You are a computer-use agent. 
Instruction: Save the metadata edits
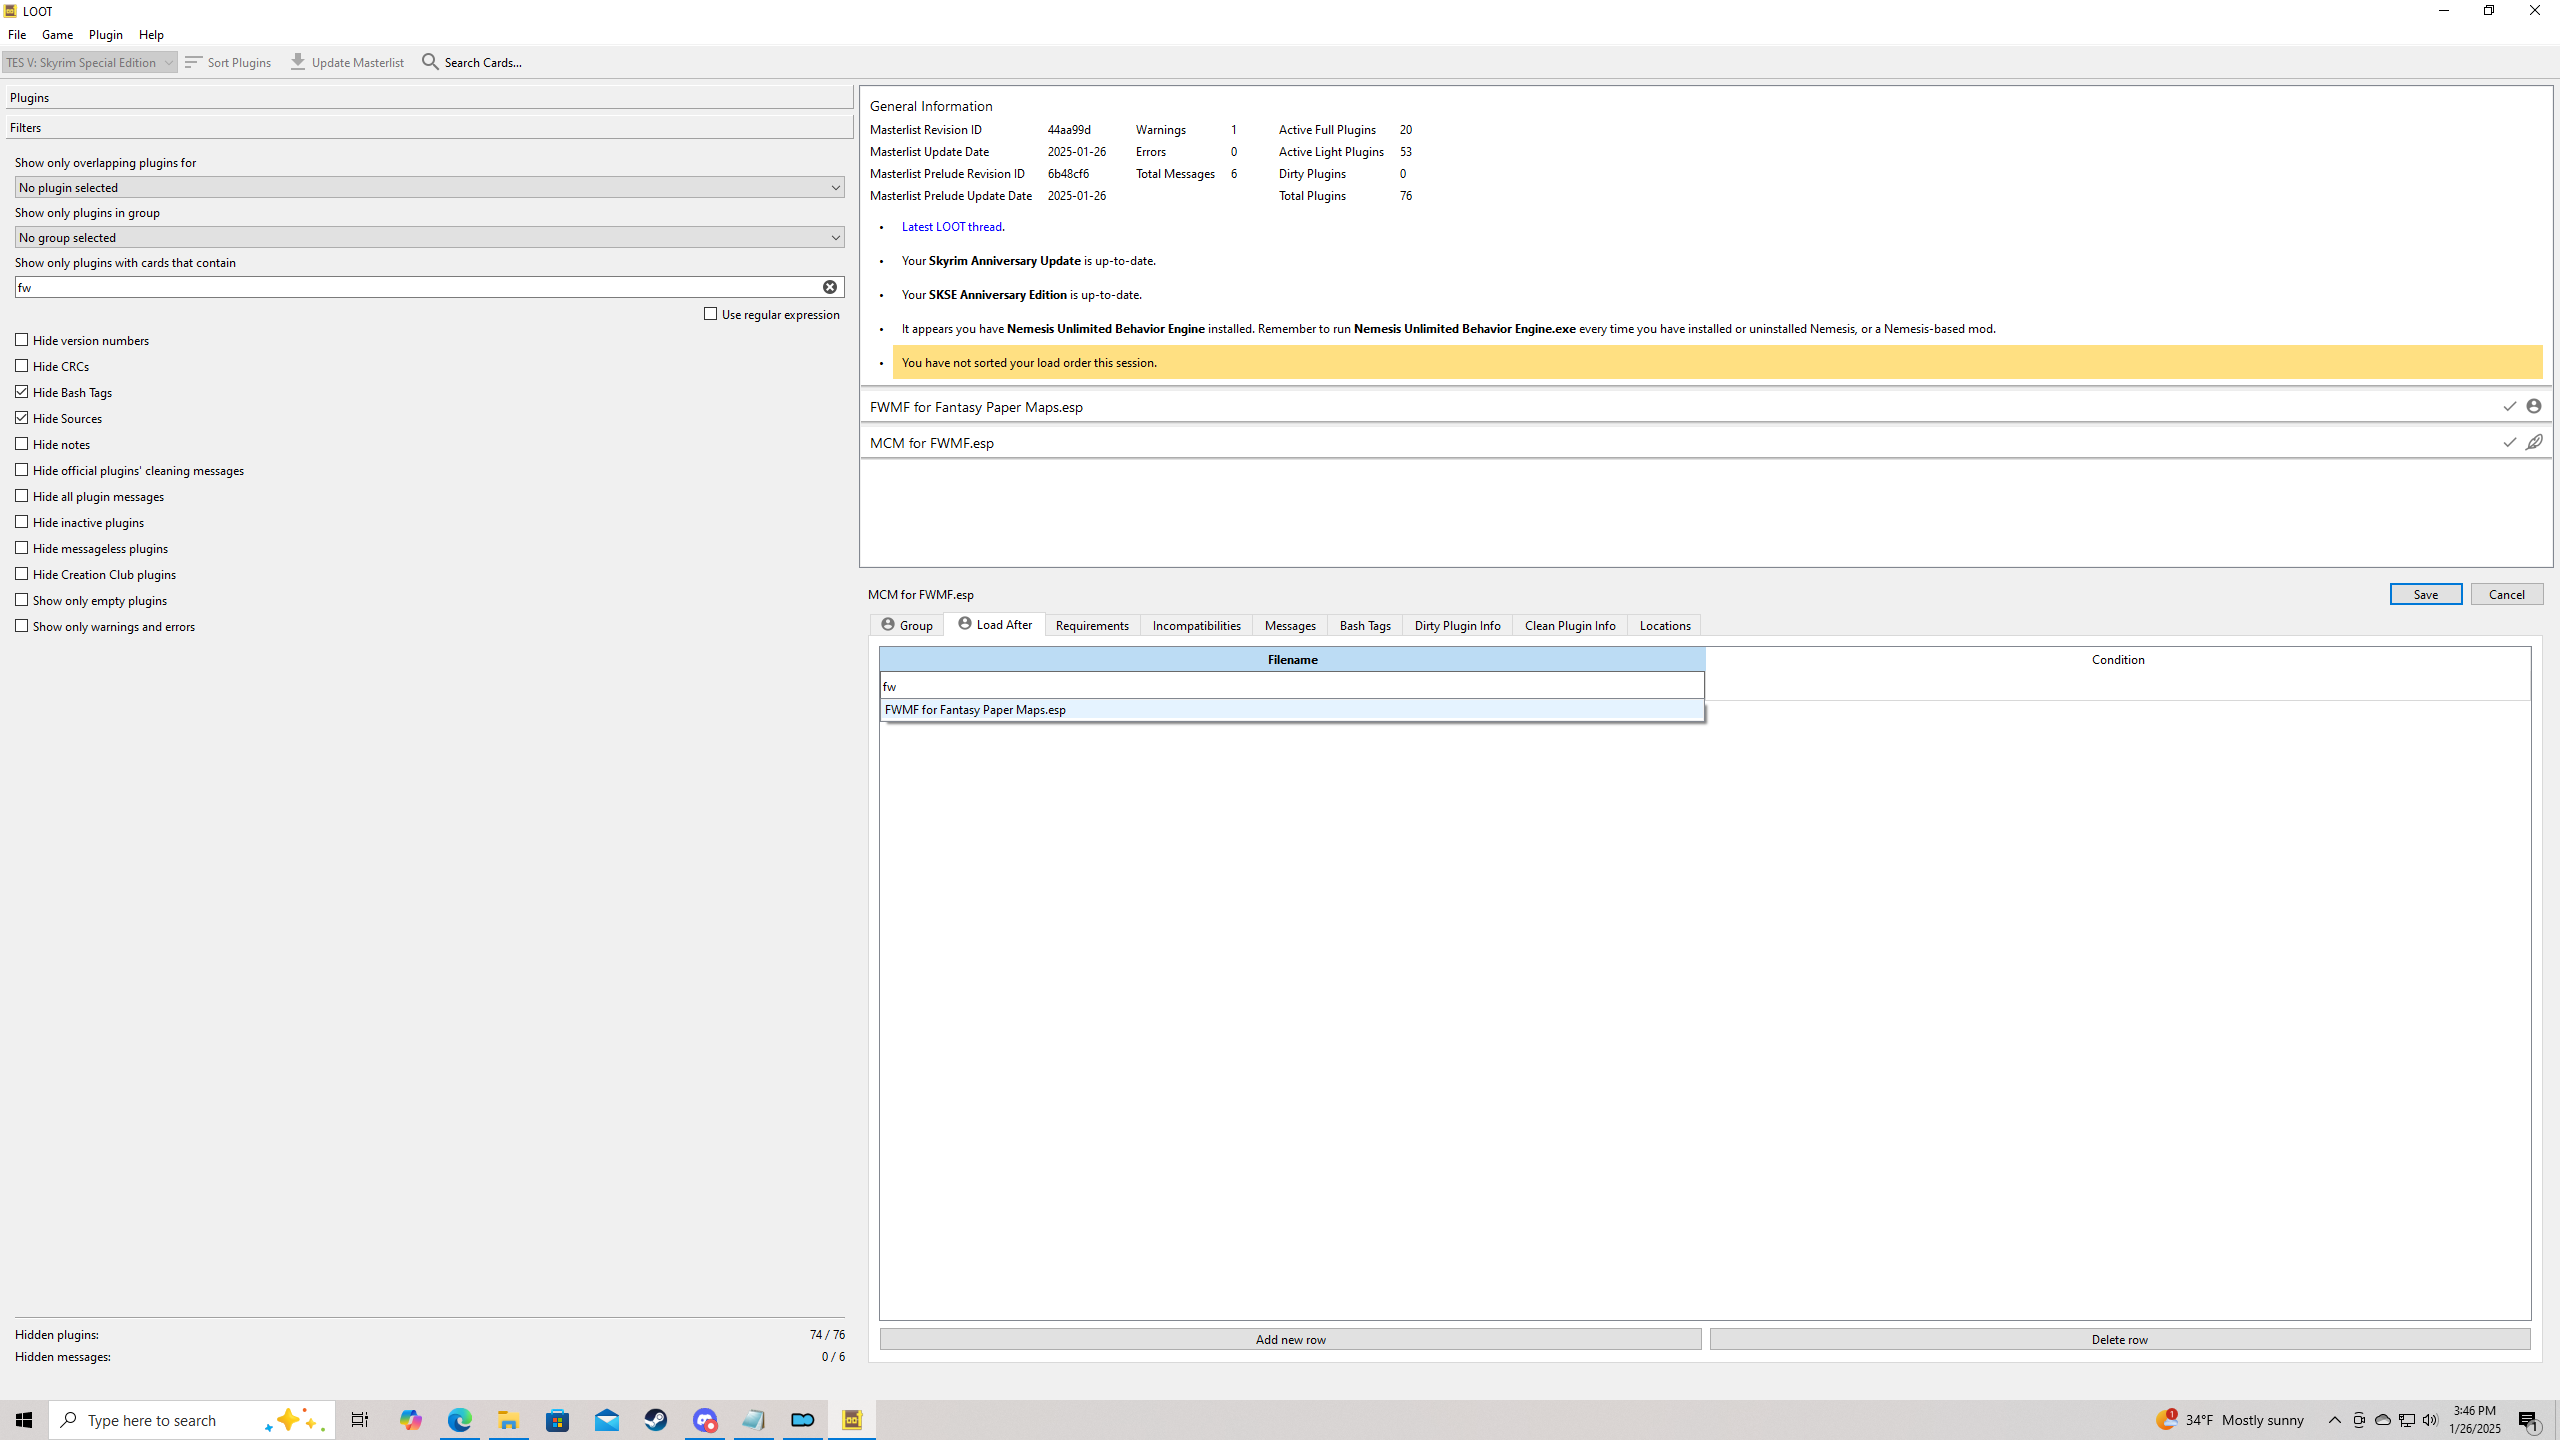pyautogui.click(x=2425, y=594)
